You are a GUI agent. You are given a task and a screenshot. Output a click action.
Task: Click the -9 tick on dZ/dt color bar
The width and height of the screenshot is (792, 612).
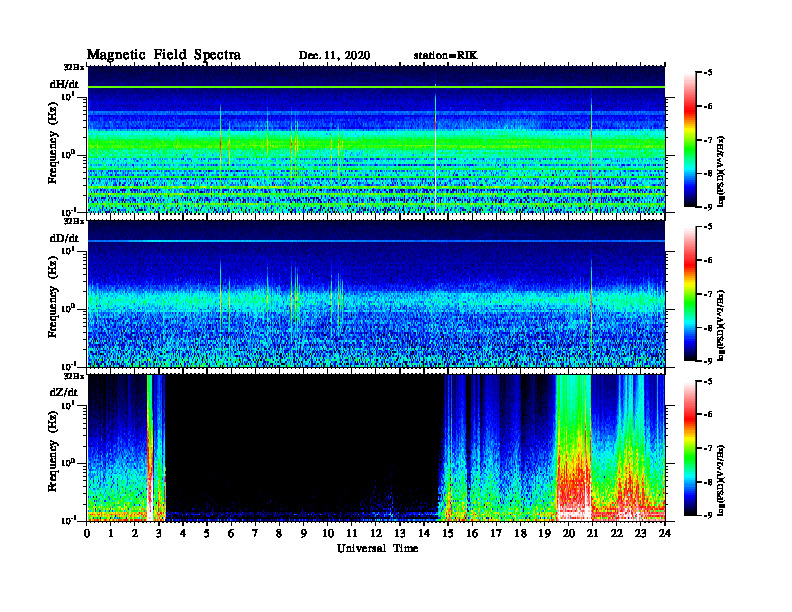click(708, 515)
